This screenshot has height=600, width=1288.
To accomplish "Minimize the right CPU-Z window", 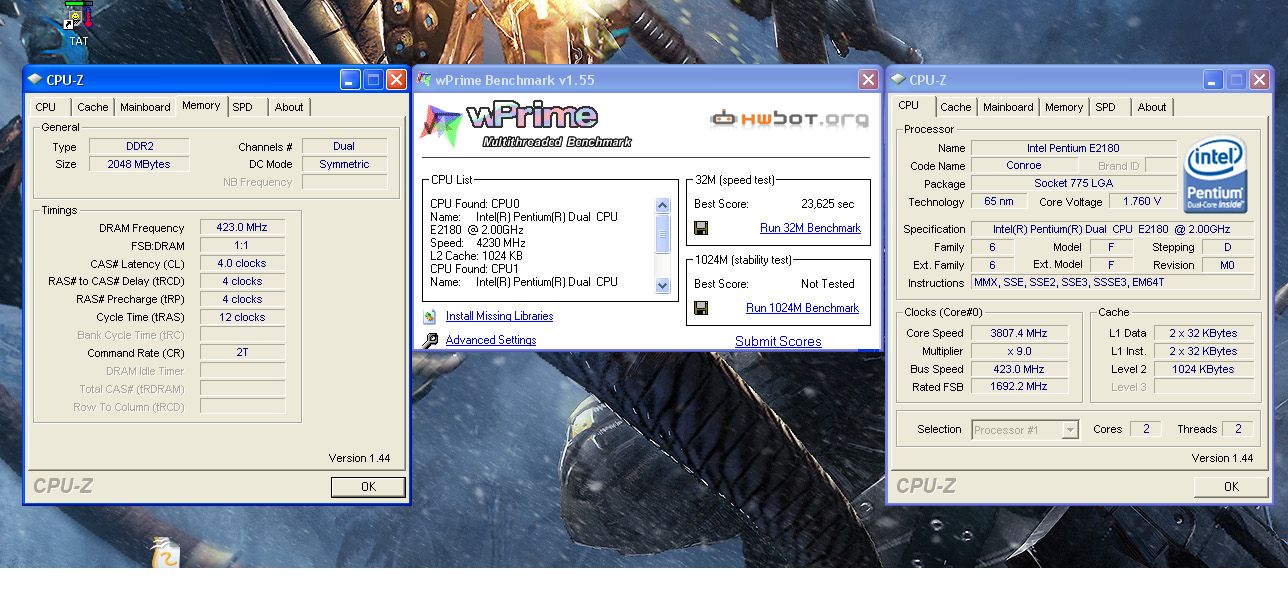I will pyautogui.click(x=1213, y=80).
